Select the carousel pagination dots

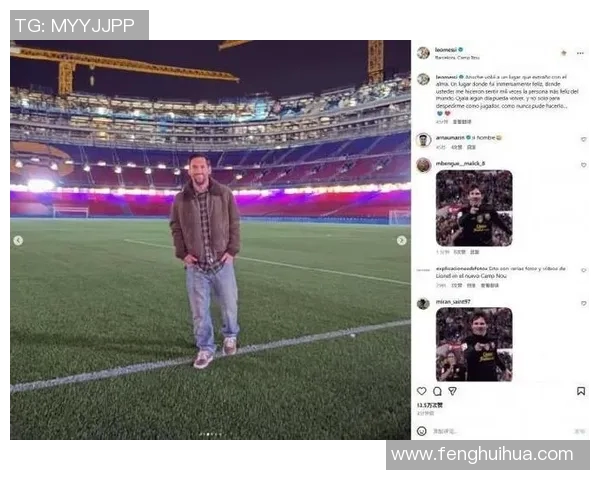coord(210,434)
